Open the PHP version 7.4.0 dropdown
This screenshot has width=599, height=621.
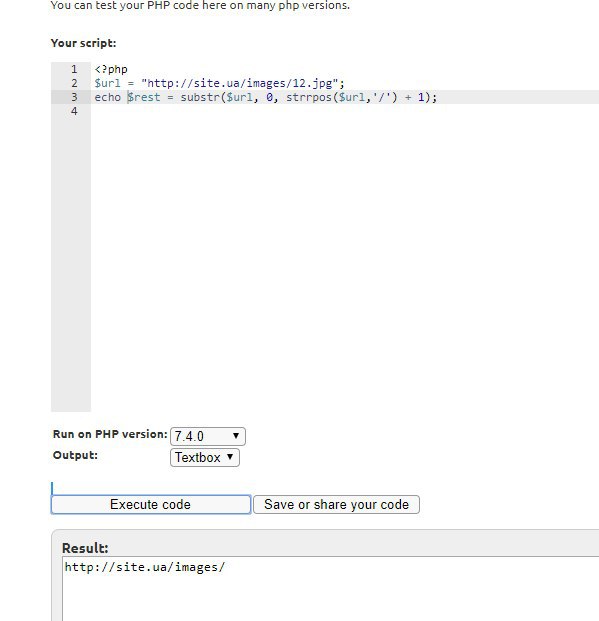(x=208, y=436)
